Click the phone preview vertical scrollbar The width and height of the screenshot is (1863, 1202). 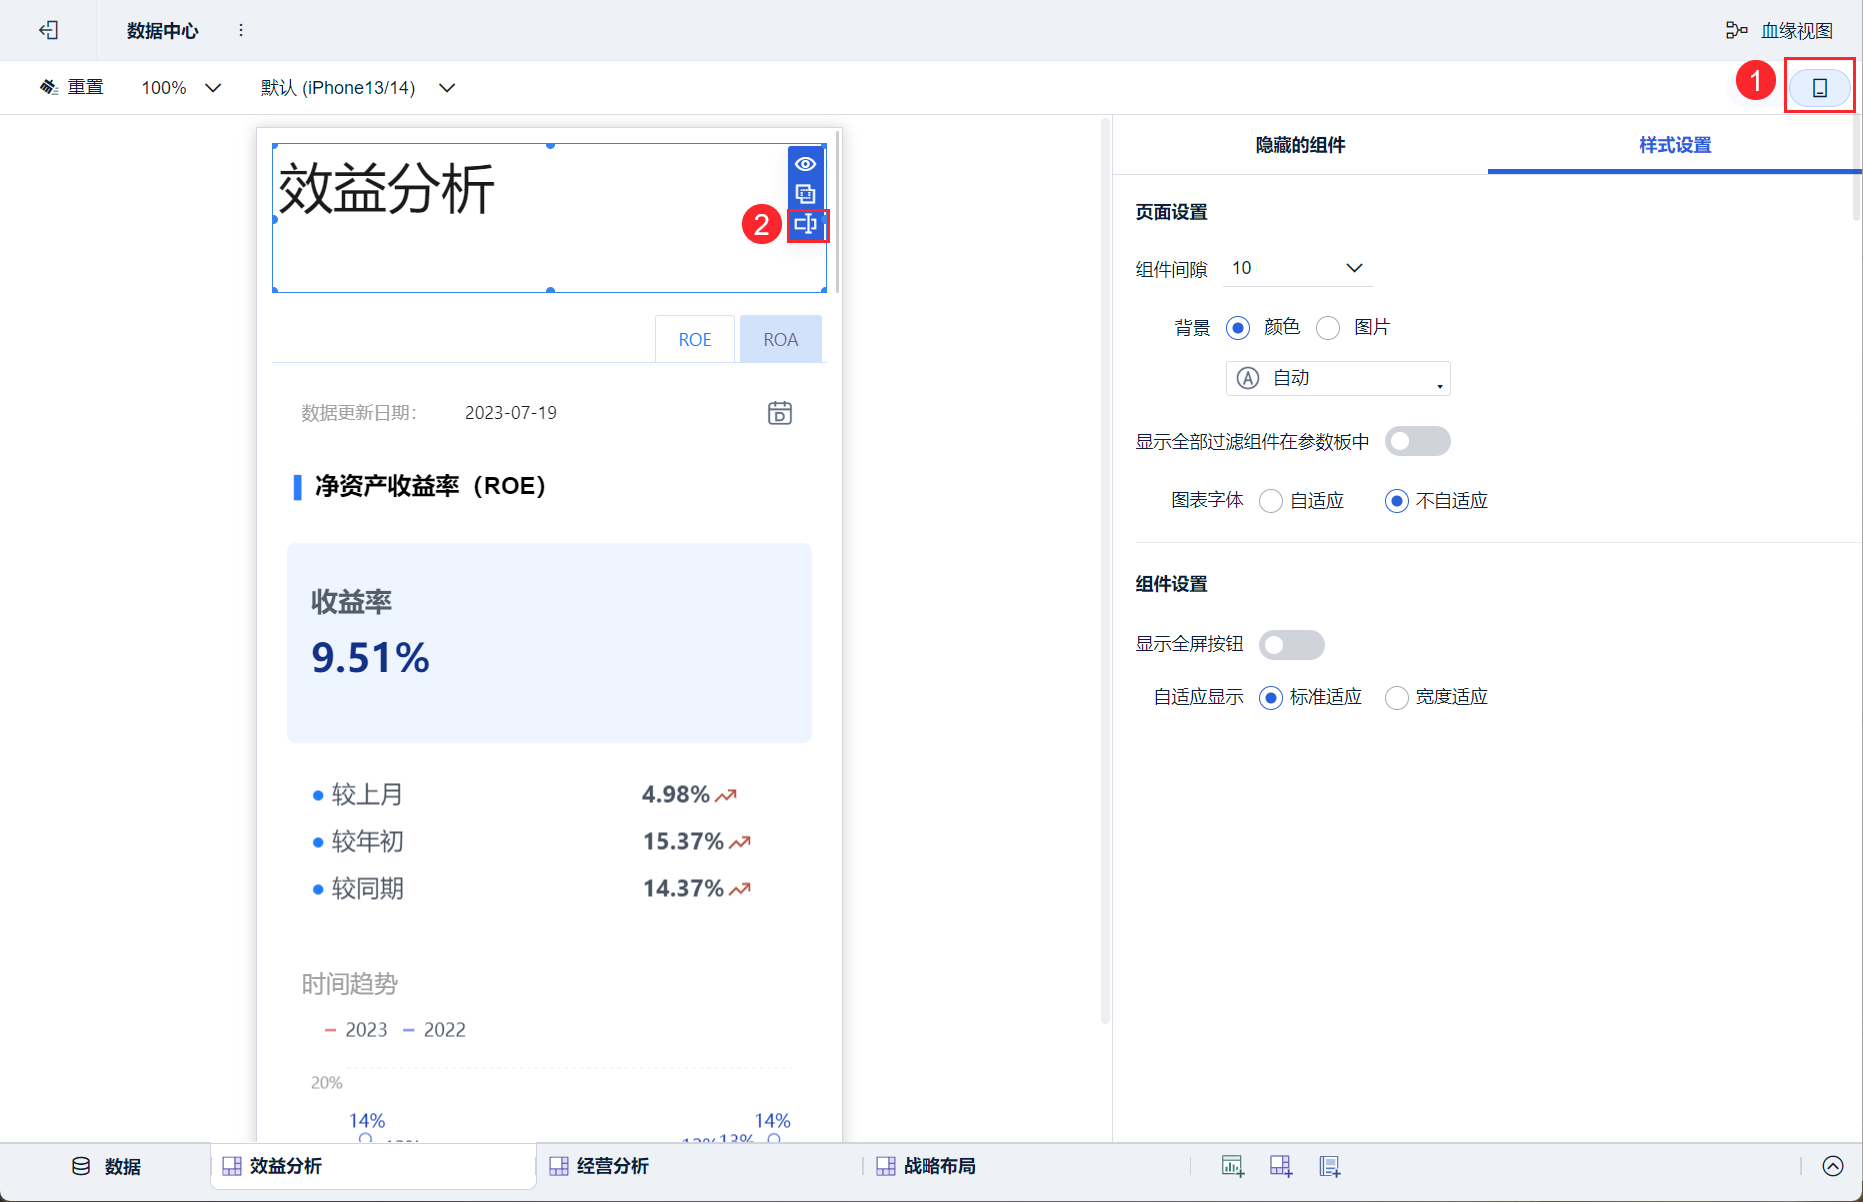(x=837, y=214)
